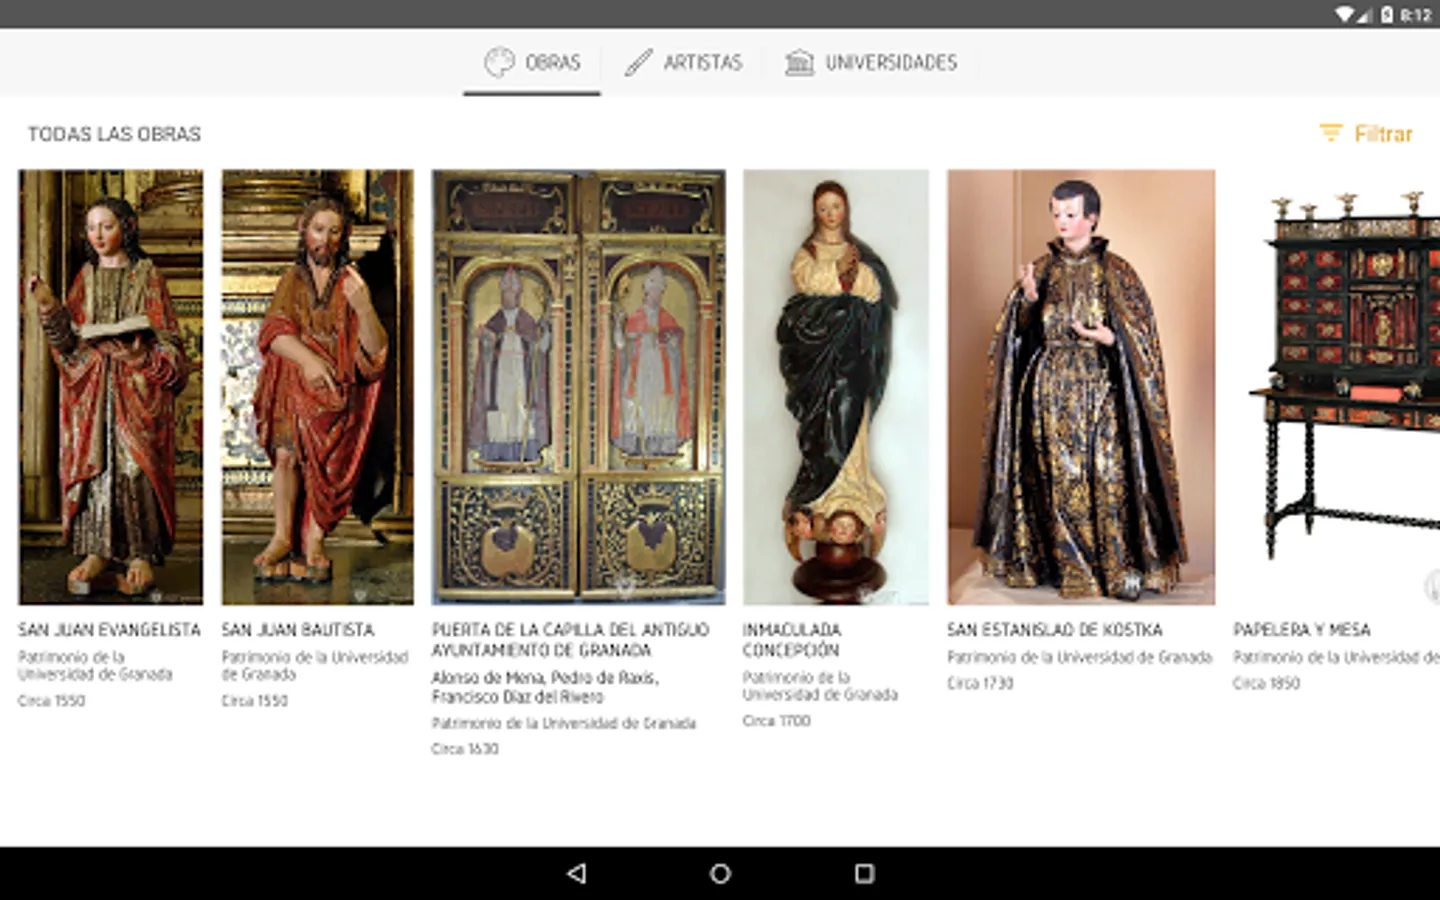
Task: Switch to the ARTISTAS tab
Action: 683,63
